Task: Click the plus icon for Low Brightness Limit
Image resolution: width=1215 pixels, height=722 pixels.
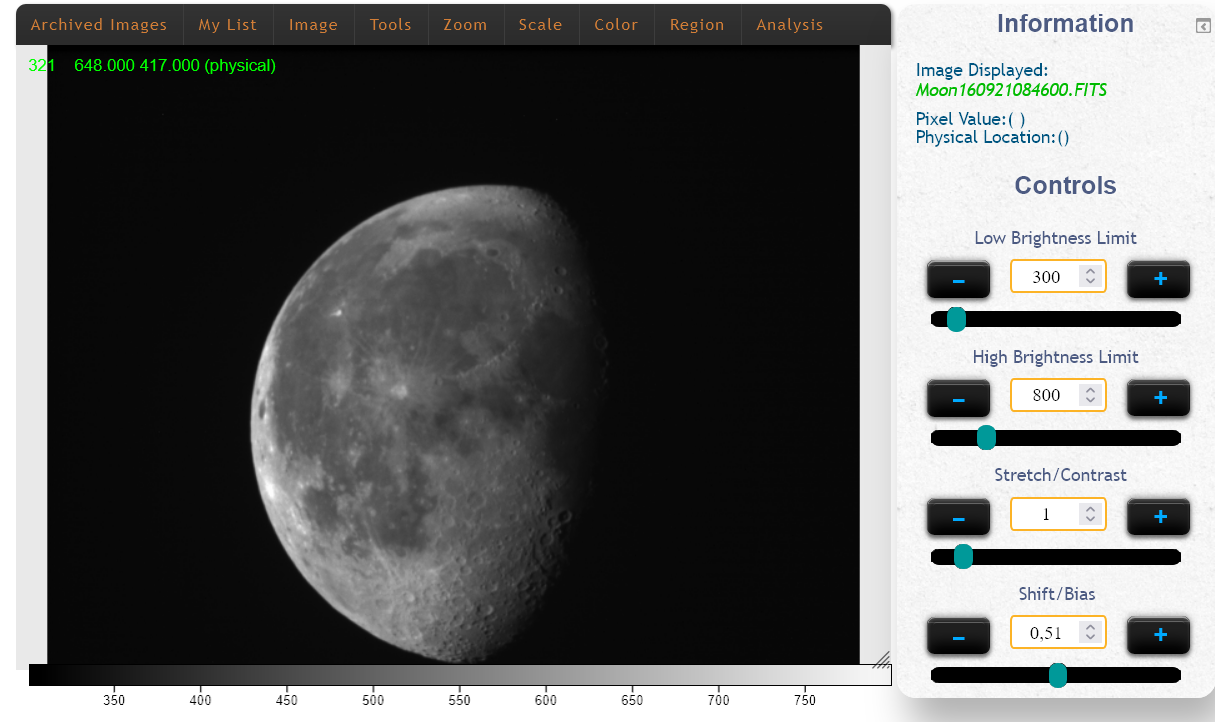Action: pyautogui.click(x=1158, y=279)
